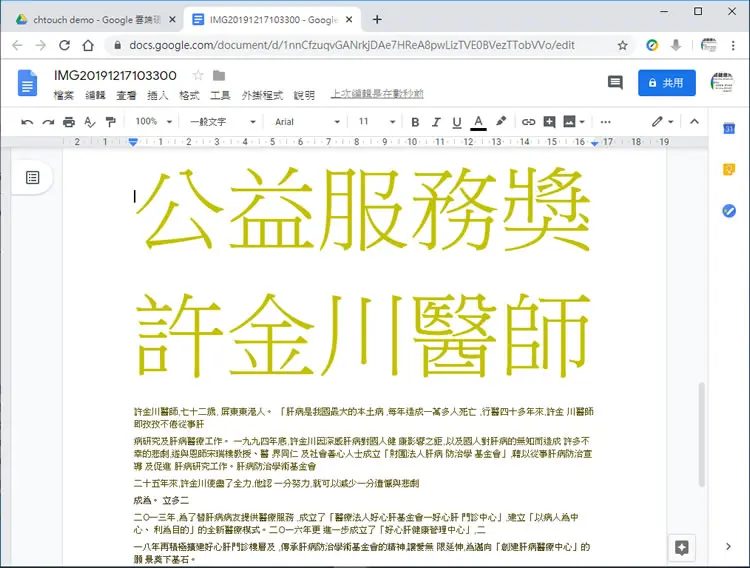750x568 pixels.
Task: Click the blue 共用 share button
Action: coord(667,83)
